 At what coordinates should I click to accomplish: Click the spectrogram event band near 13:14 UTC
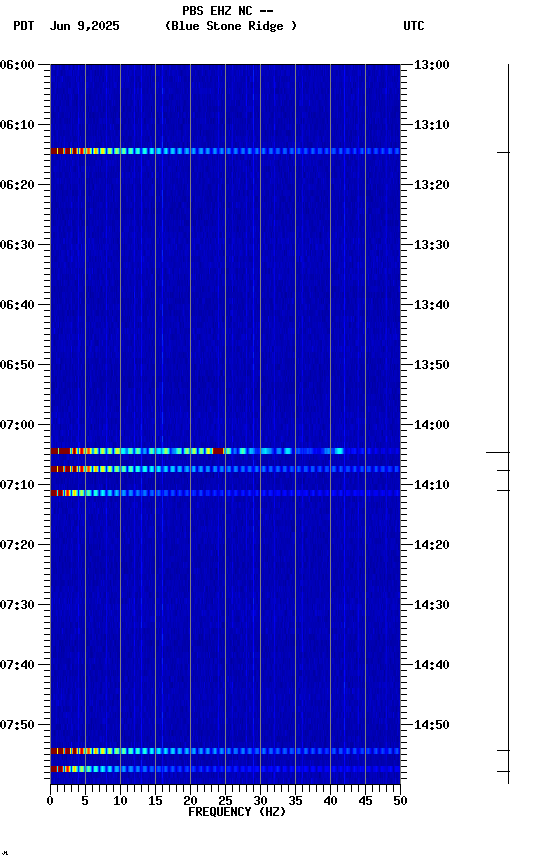pyautogui.click(x=225, y=151)
